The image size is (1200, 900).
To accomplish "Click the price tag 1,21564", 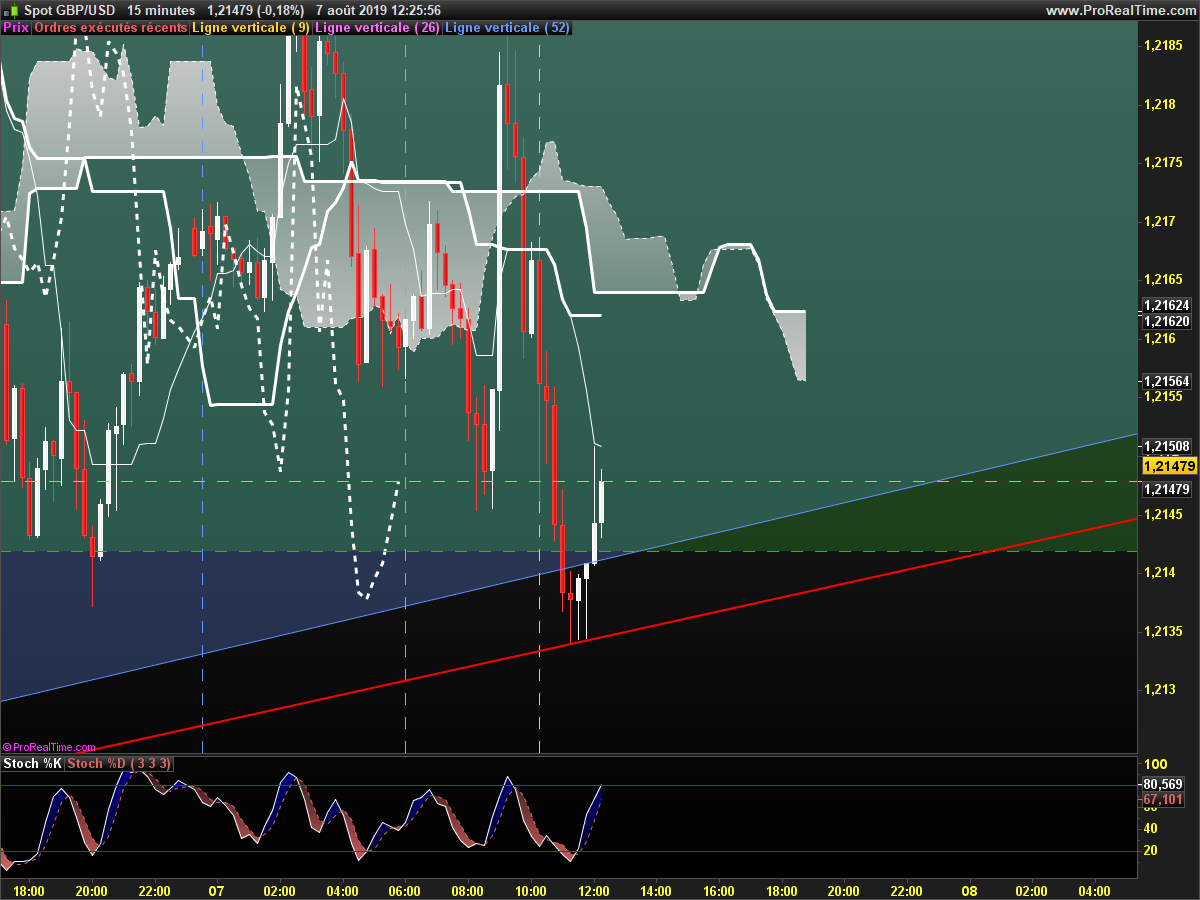I will pyautogui.click(x=1166, y=381).
